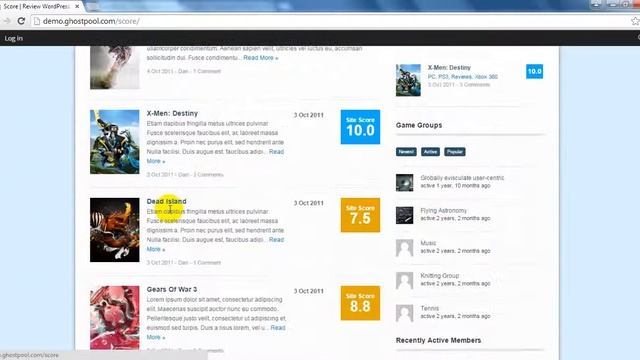This screenshot has width=640, height=360.
Task: Click the Tennis group default avatar
Action: [404, 313]
